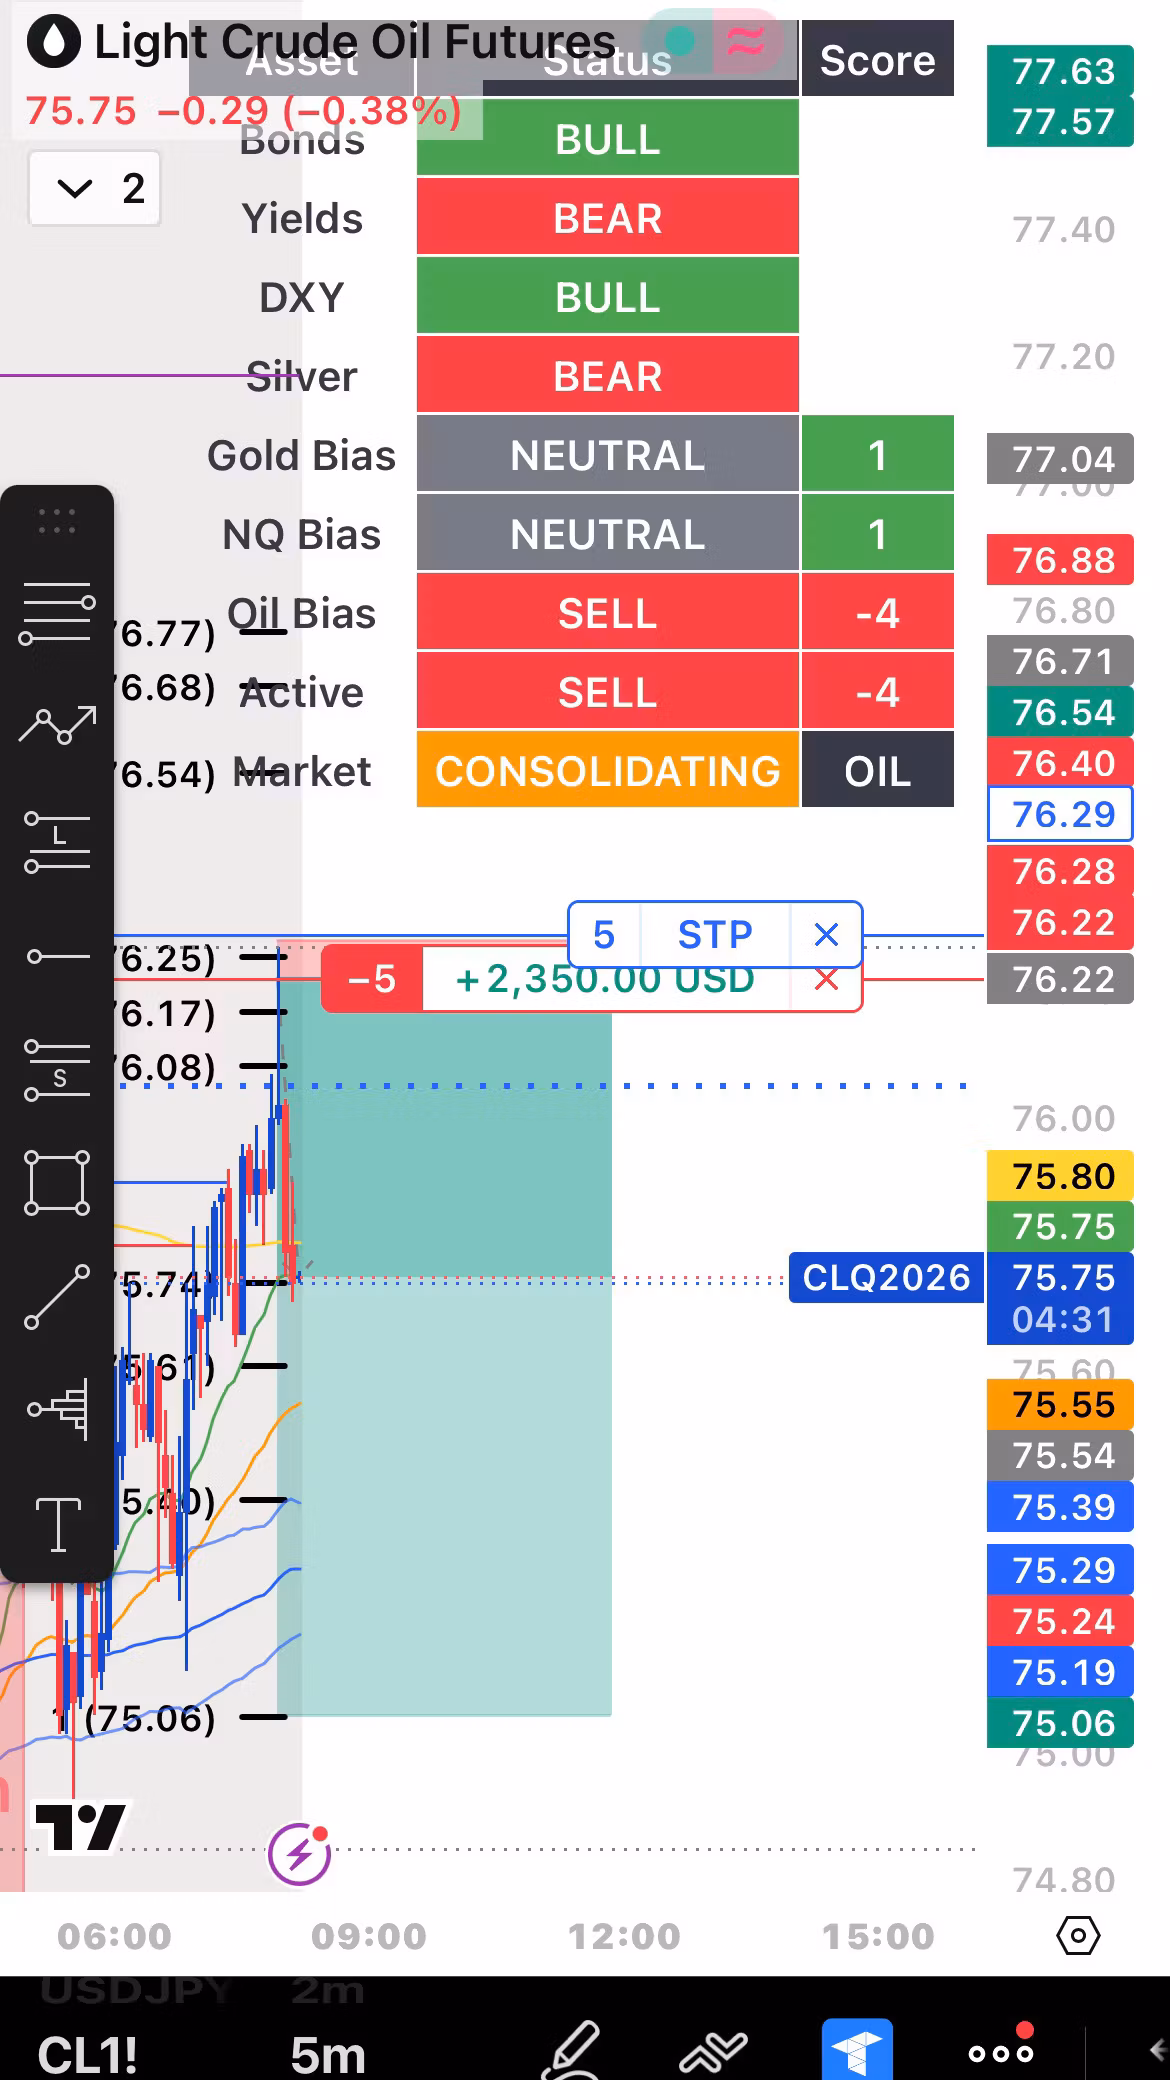
Task: Open the rectangle shape tool
Action: tap(57, 1183)
